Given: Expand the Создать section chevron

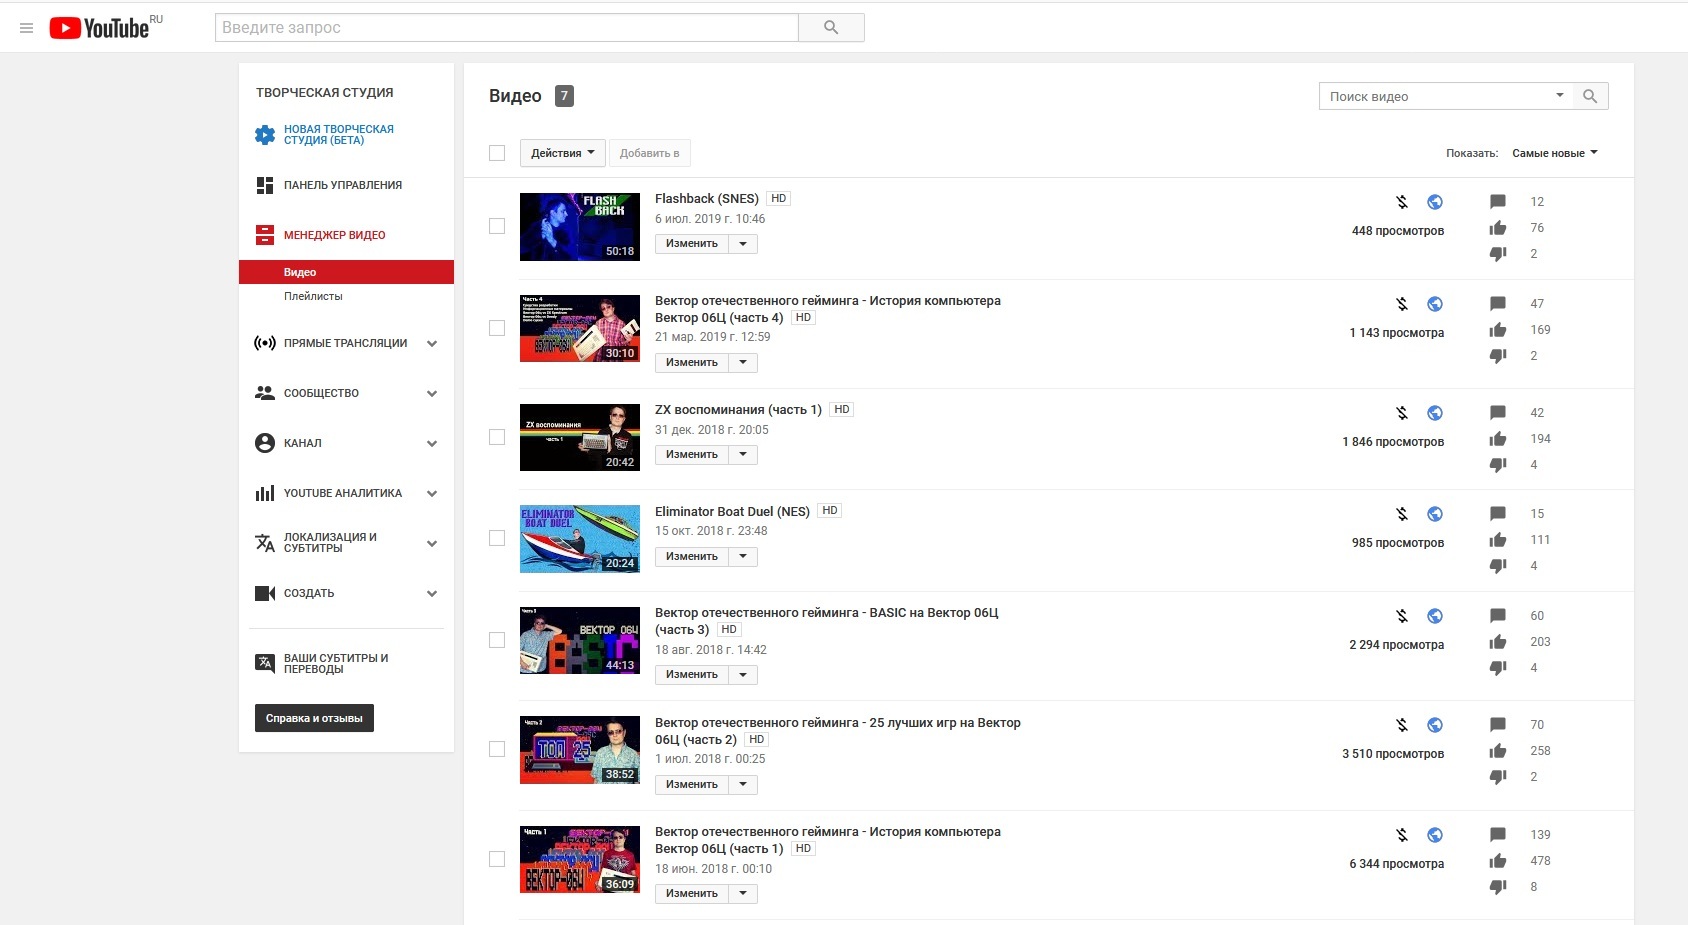Looking at the screenshot, I should [432, 593].
